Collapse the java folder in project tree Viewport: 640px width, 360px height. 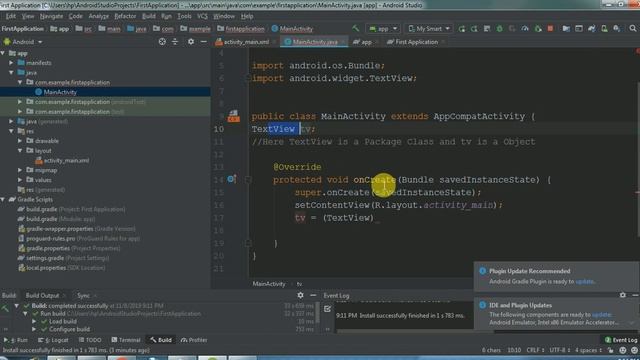click(11, 73)
